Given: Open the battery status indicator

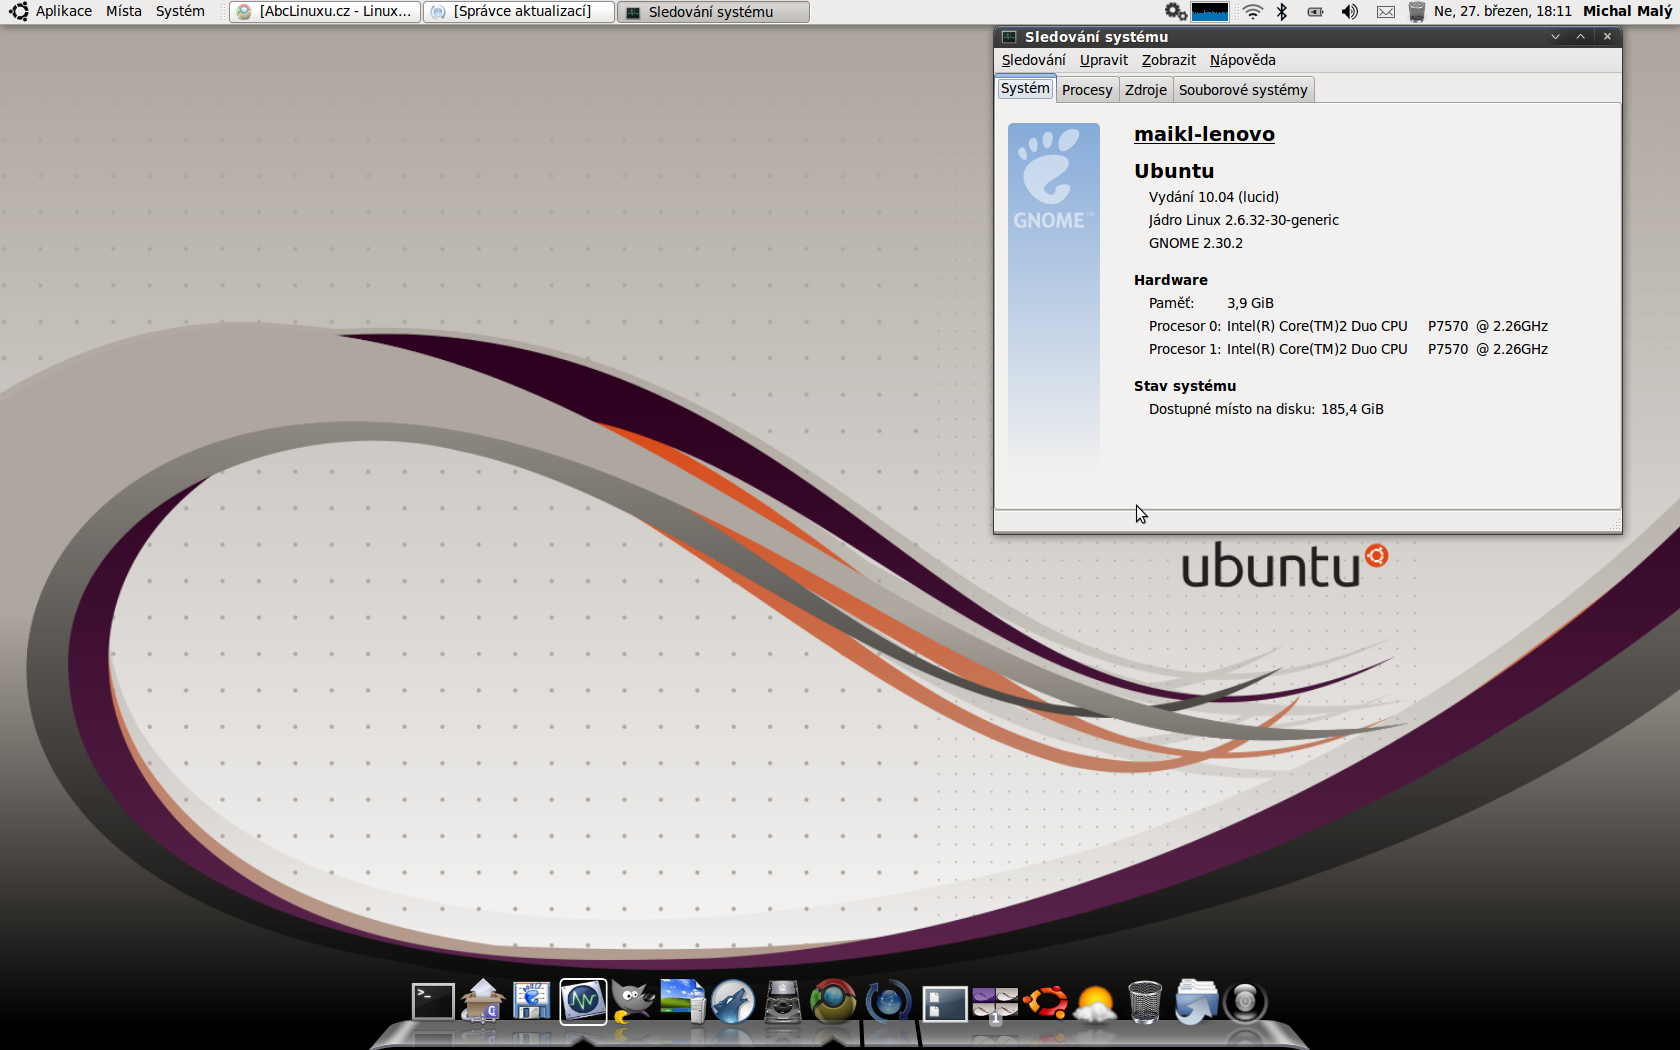Looking at the screenshot, I should point(1315,12).
